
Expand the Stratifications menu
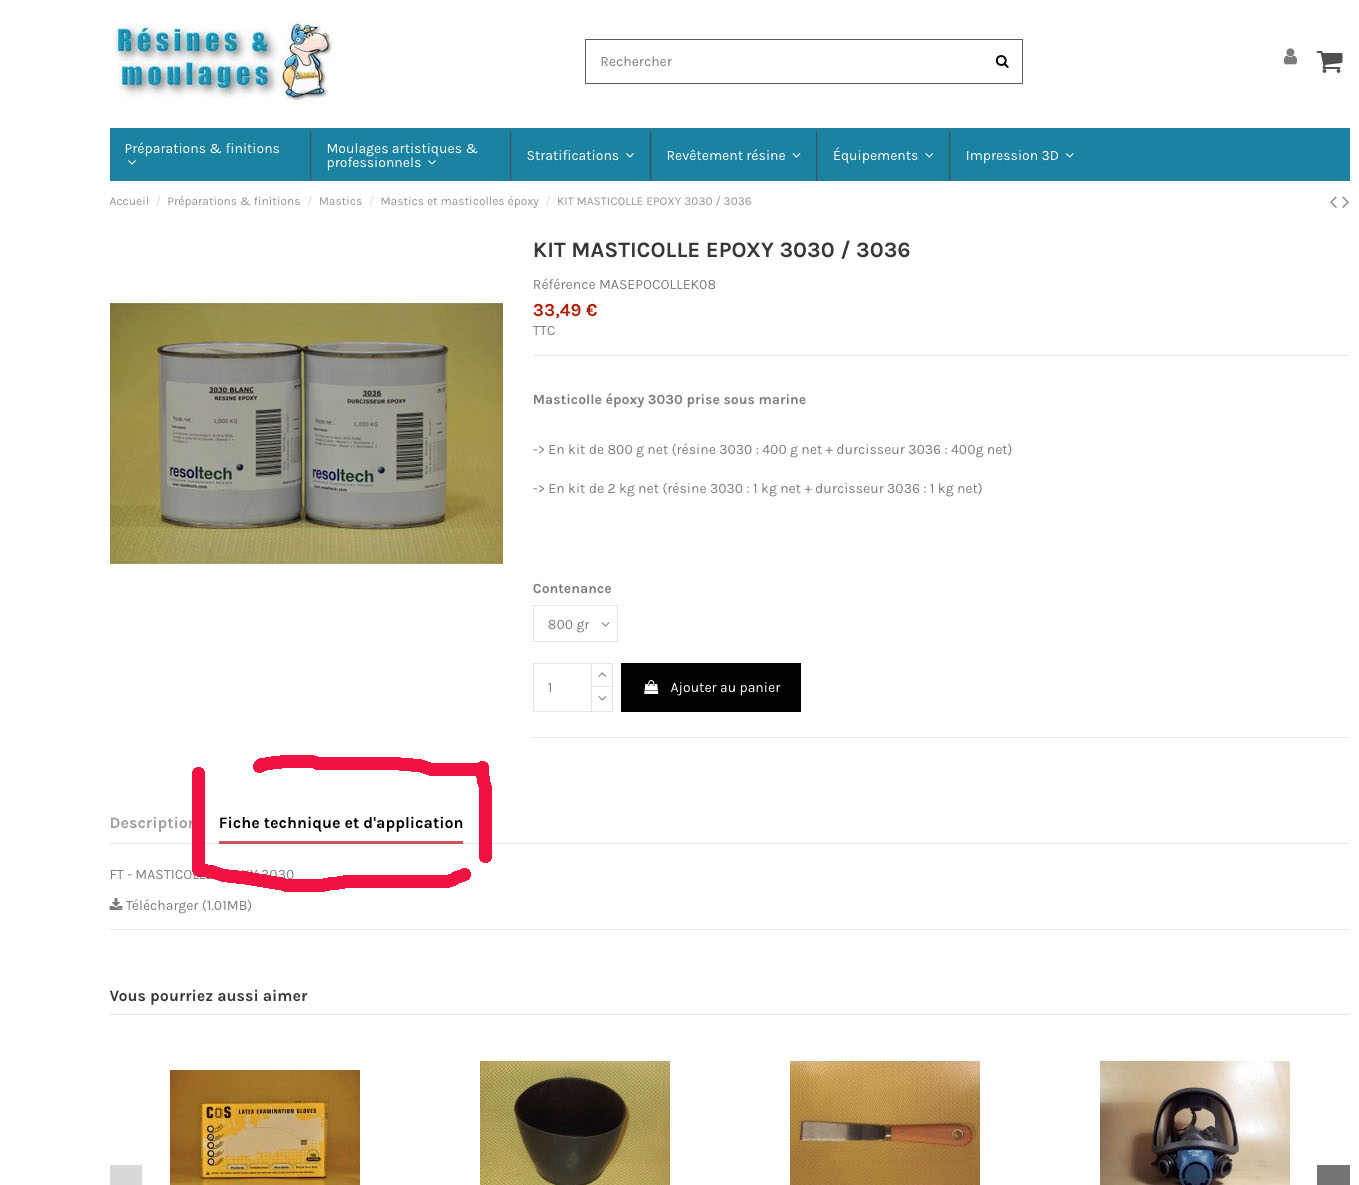tap(580, 155)
